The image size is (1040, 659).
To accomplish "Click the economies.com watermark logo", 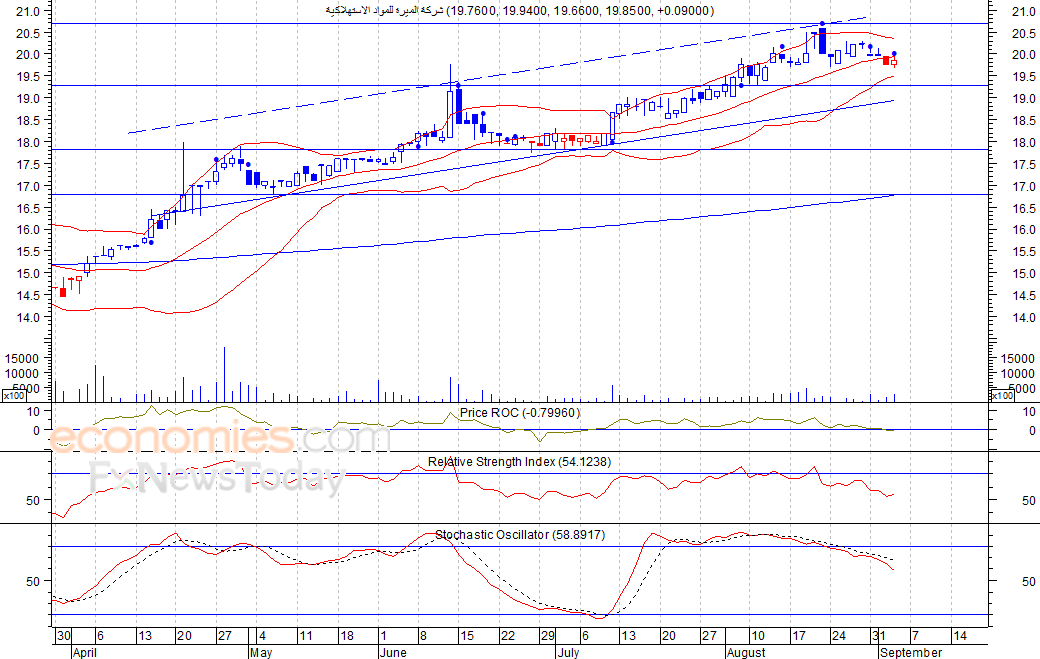I will coord(219,438).
